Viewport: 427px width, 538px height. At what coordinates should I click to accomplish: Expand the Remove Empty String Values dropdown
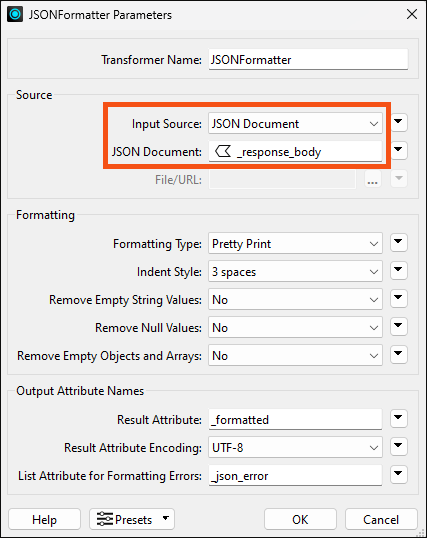click(295, 300)
